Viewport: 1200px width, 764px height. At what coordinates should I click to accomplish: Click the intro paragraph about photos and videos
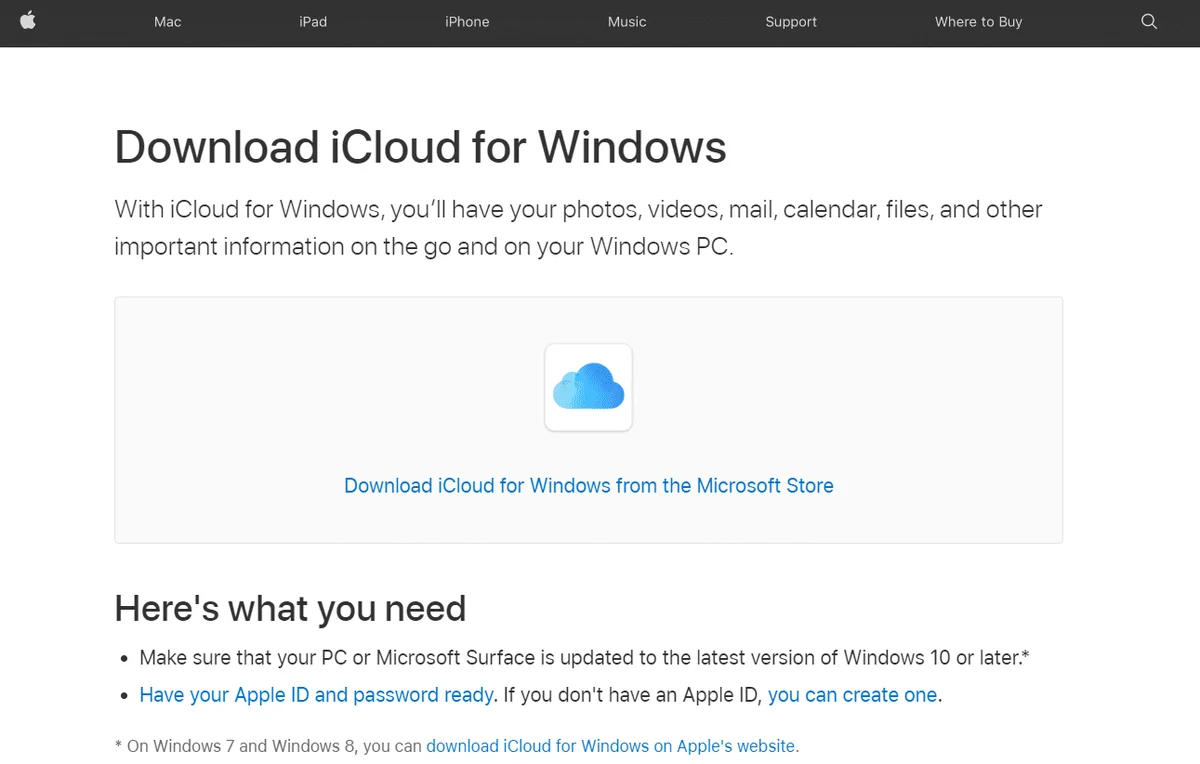tap(578, 228)
